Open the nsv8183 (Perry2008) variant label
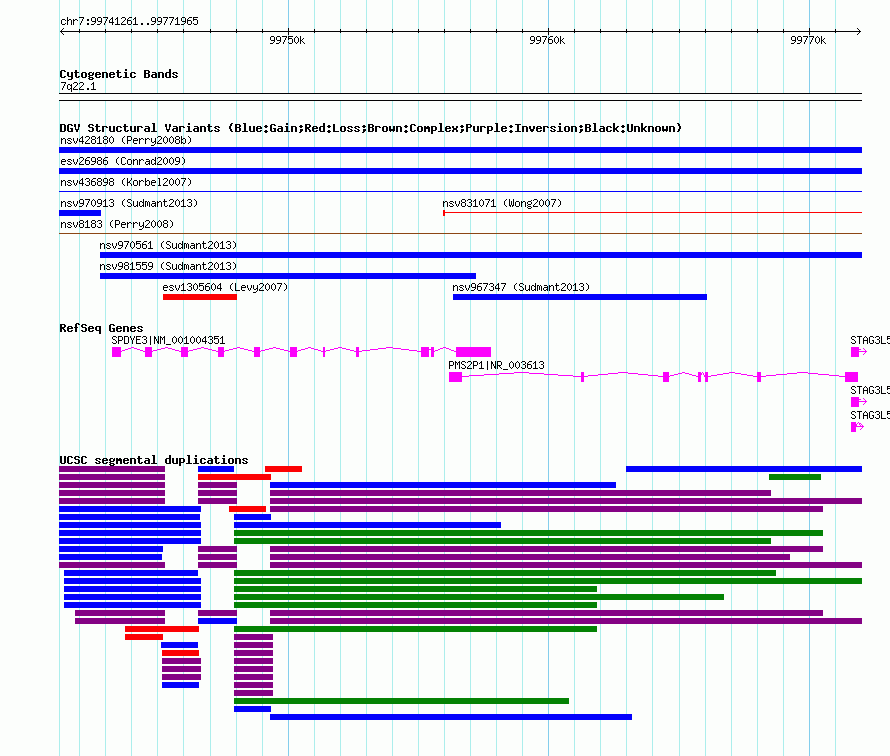Image resolution: width=890 pixels, height=756 pixels. (x=117, y=224)
